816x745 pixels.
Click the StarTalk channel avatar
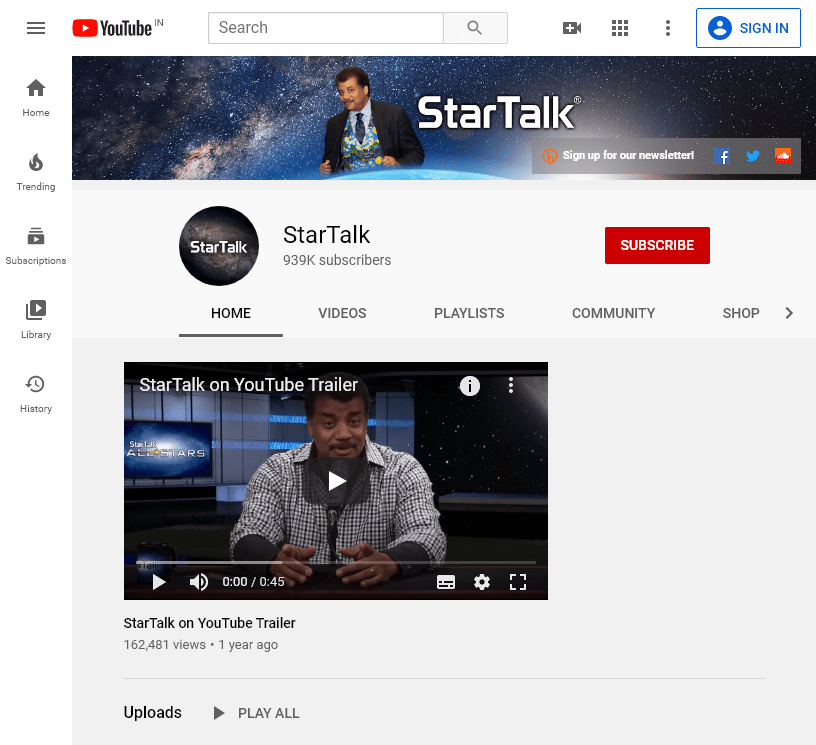pos(219,246)
